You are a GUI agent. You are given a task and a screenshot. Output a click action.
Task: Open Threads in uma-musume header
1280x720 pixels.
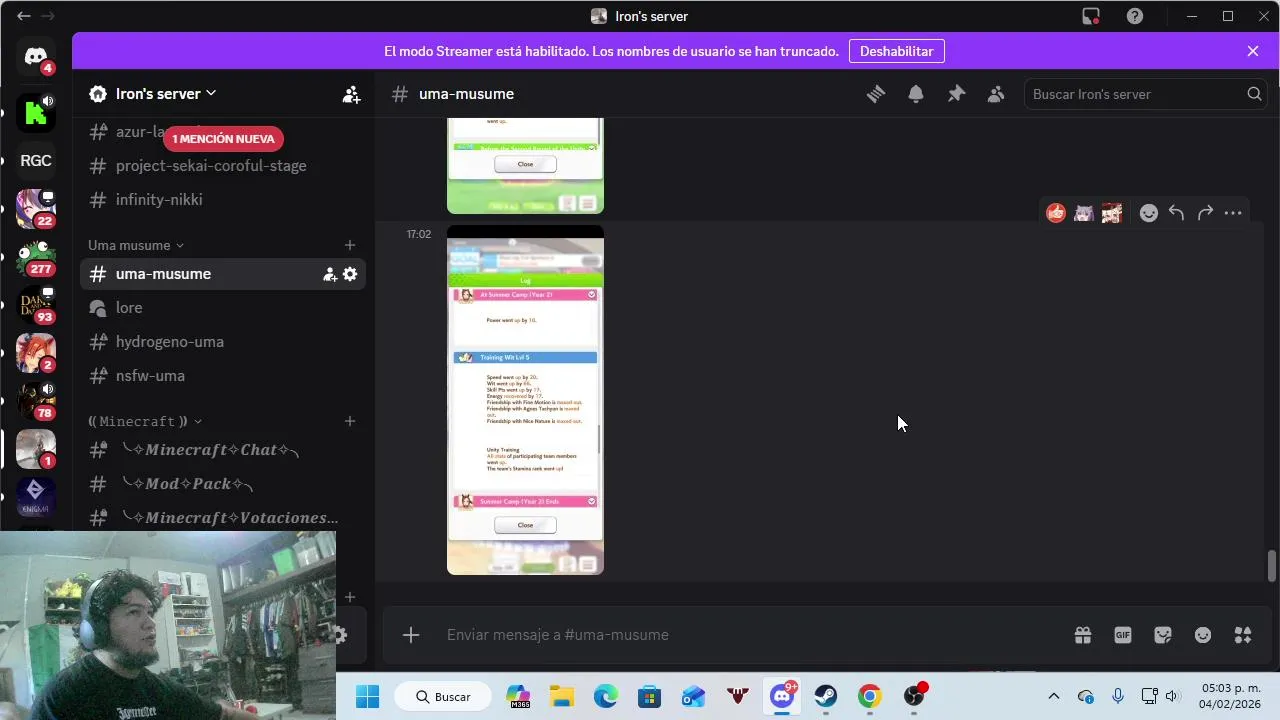[876, 94]
